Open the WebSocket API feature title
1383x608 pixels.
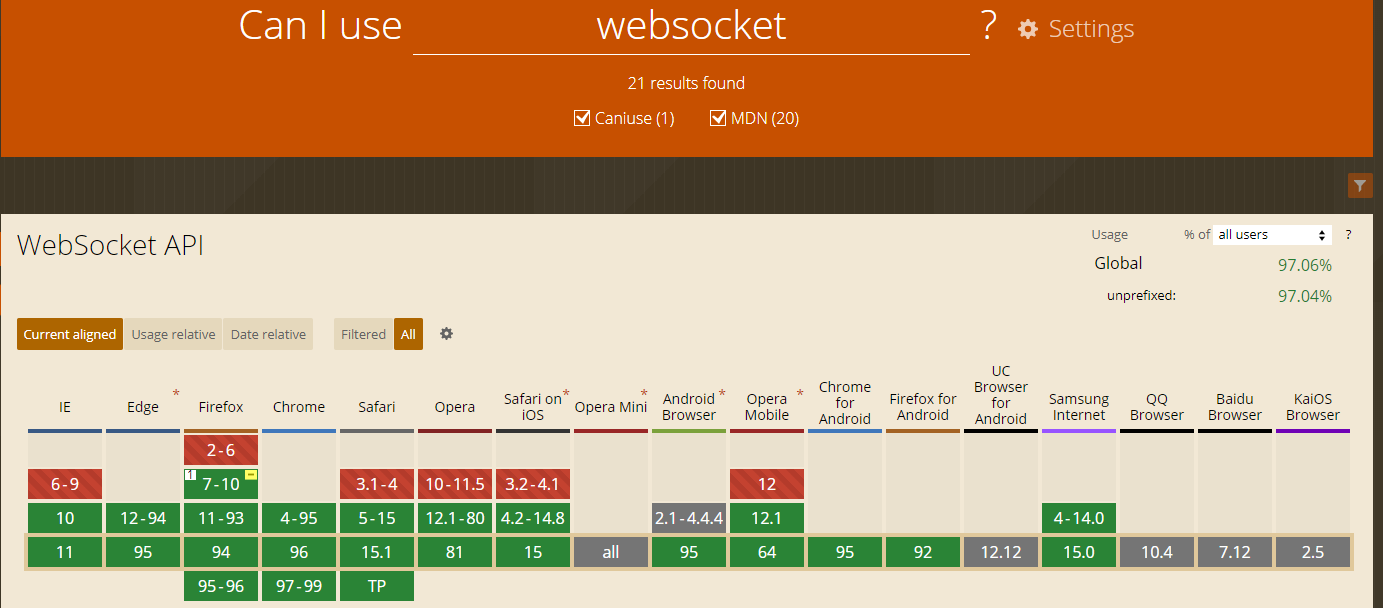click(111, 245)
